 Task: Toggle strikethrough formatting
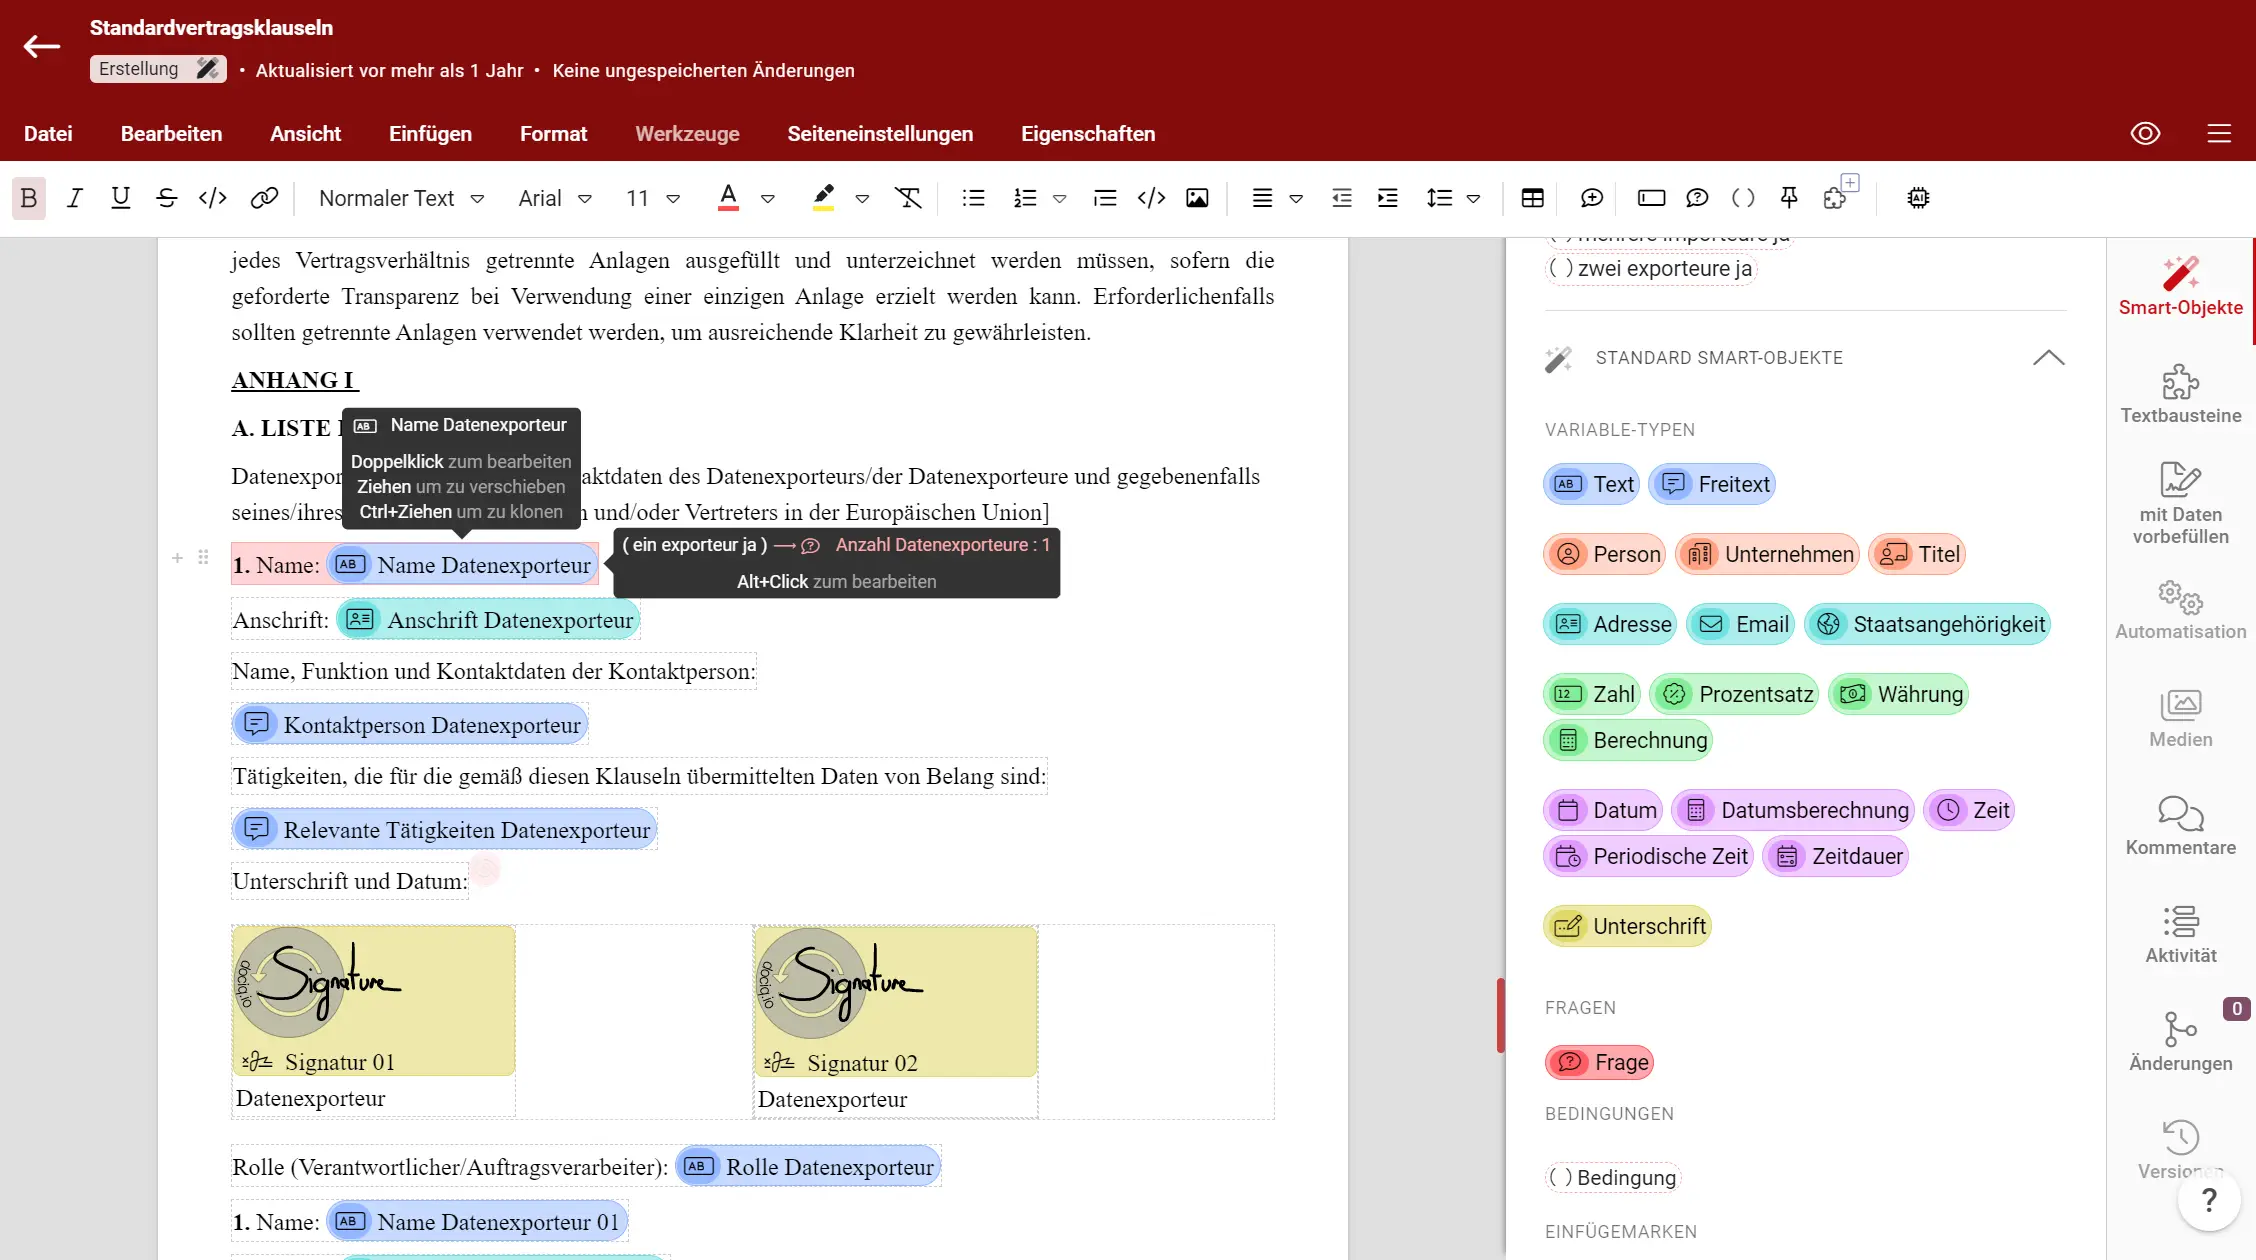(167, 198)
